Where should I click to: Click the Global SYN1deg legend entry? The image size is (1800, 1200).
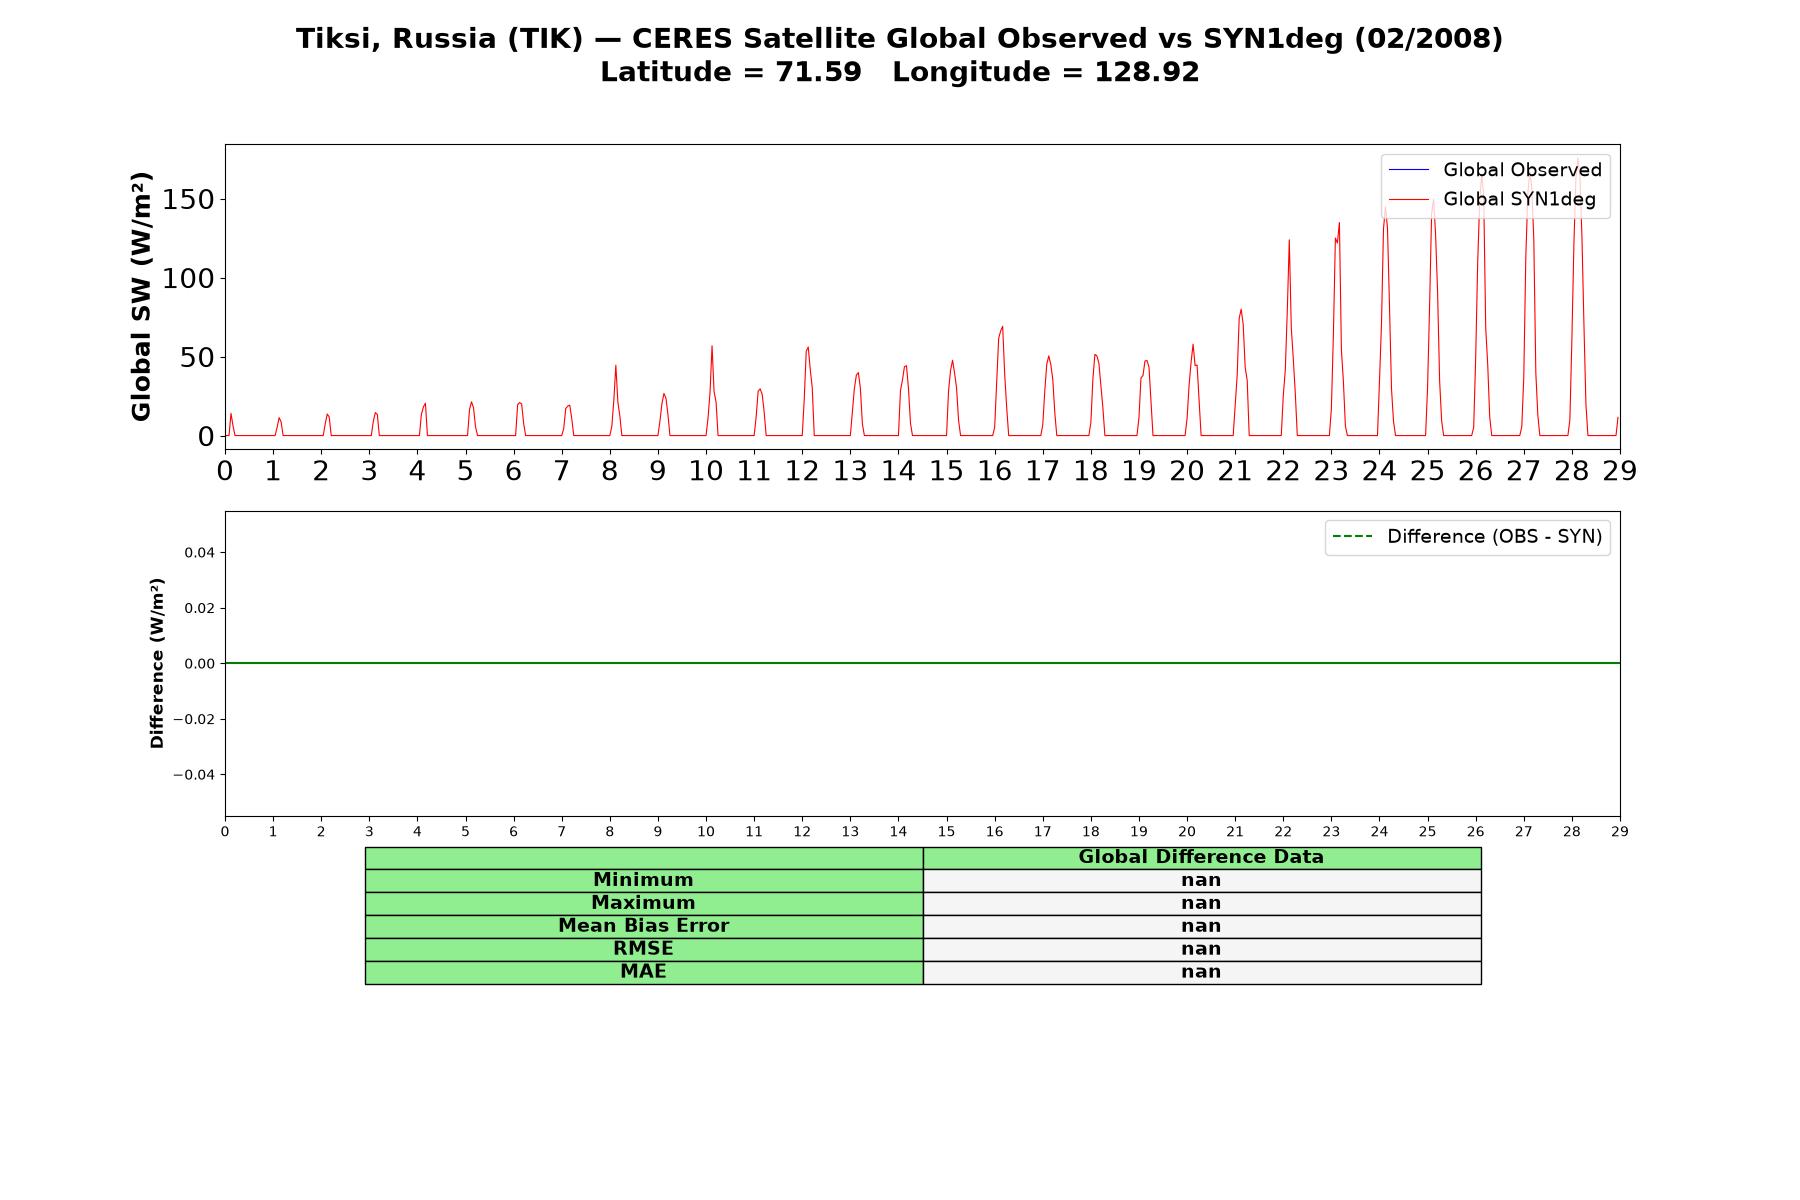point(1492,199)
